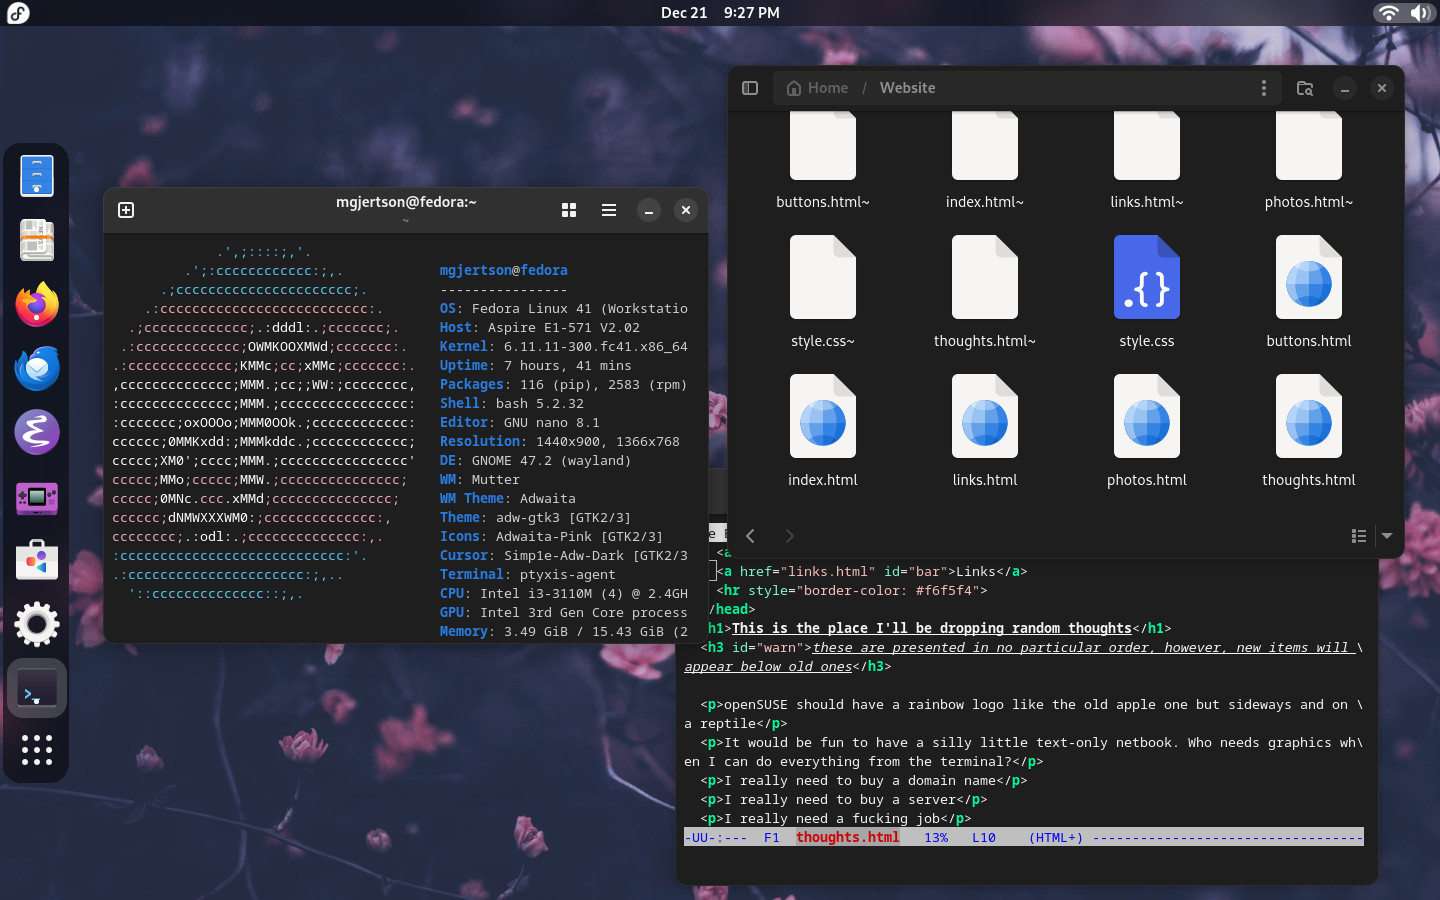Viewport: 1440px width, 900px height.
Task: Click the search folder icon in Files
Action: 1305,88
